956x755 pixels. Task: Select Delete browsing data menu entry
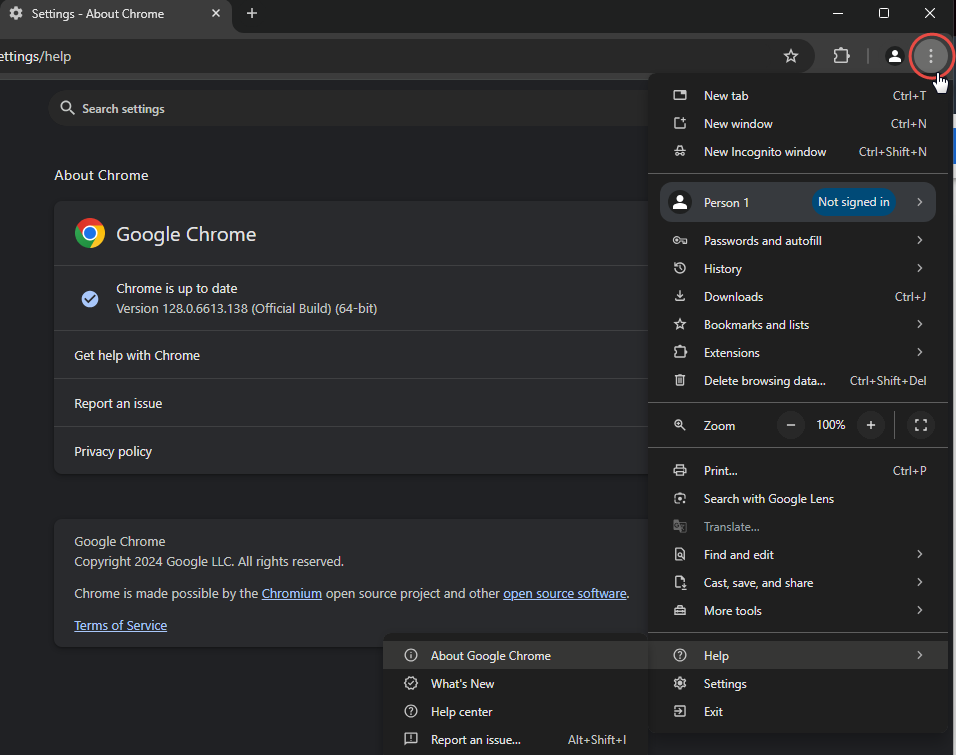(x=764, y=381)
